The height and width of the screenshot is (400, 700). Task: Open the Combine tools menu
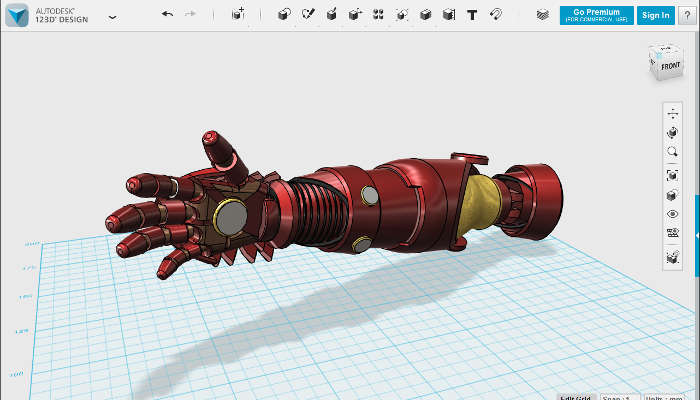pyautogui.click(x=425, y=15)
